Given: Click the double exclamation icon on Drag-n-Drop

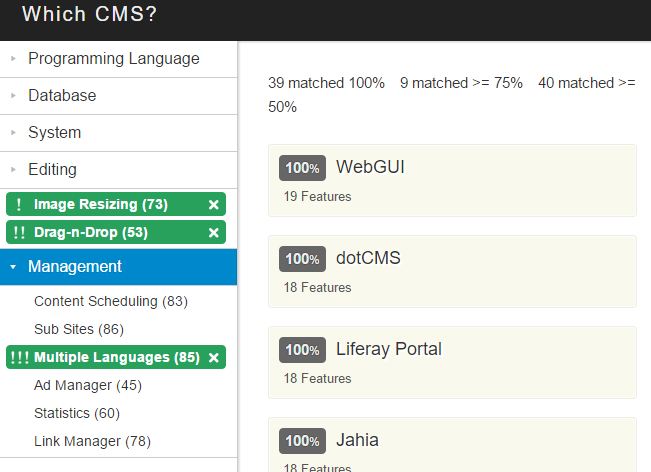Looking at the screenshot, I should (x=19, y=233).
